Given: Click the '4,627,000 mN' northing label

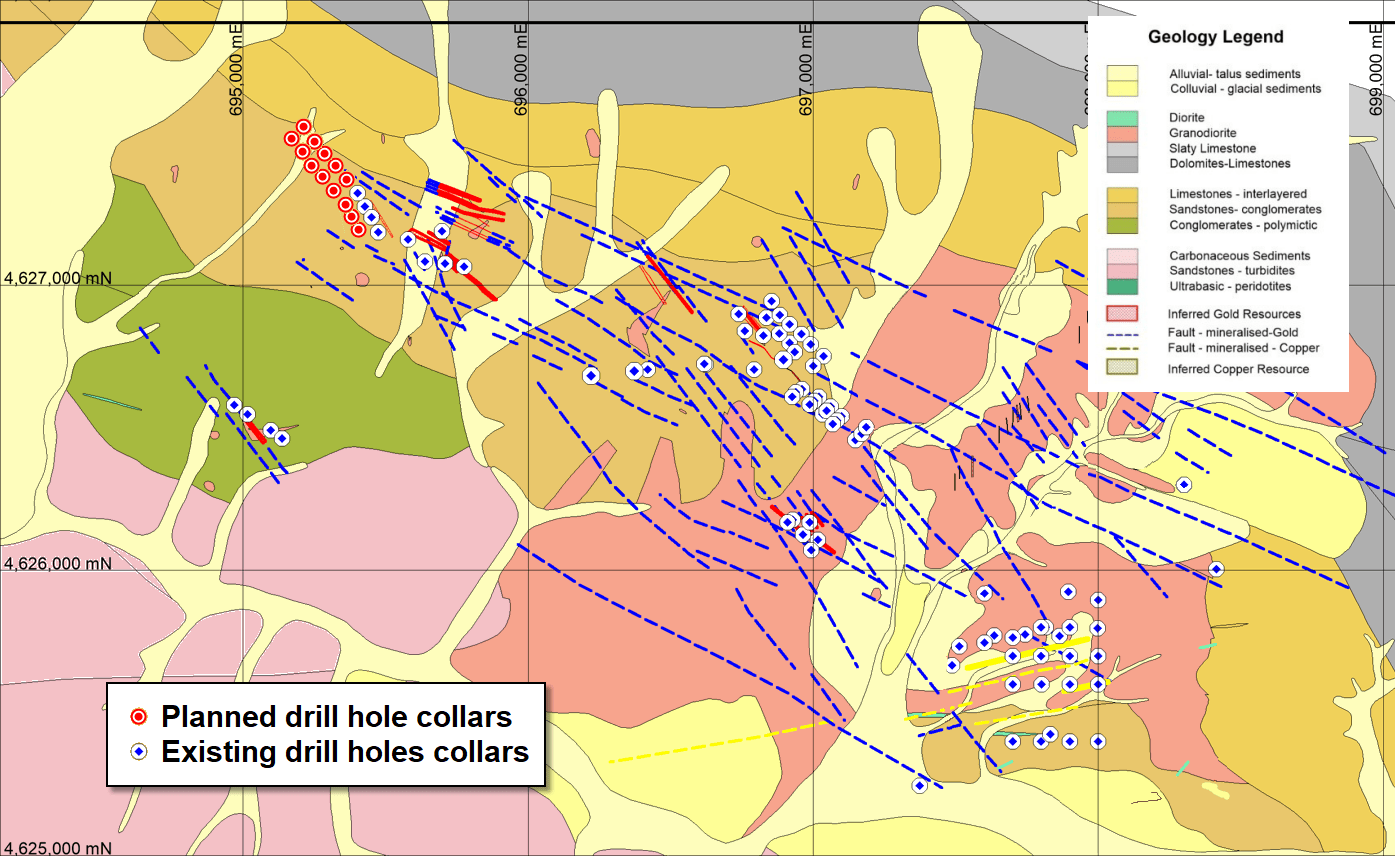Looking at the screenshot, I should (x=58, y=278).
